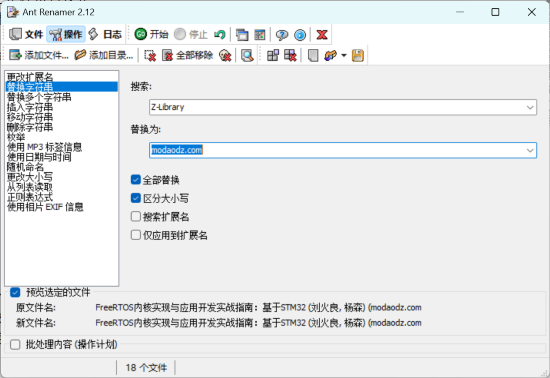The image size is (550, 378).
Task: Click the skull remove dead files icon
Action: tap(225, 55)
